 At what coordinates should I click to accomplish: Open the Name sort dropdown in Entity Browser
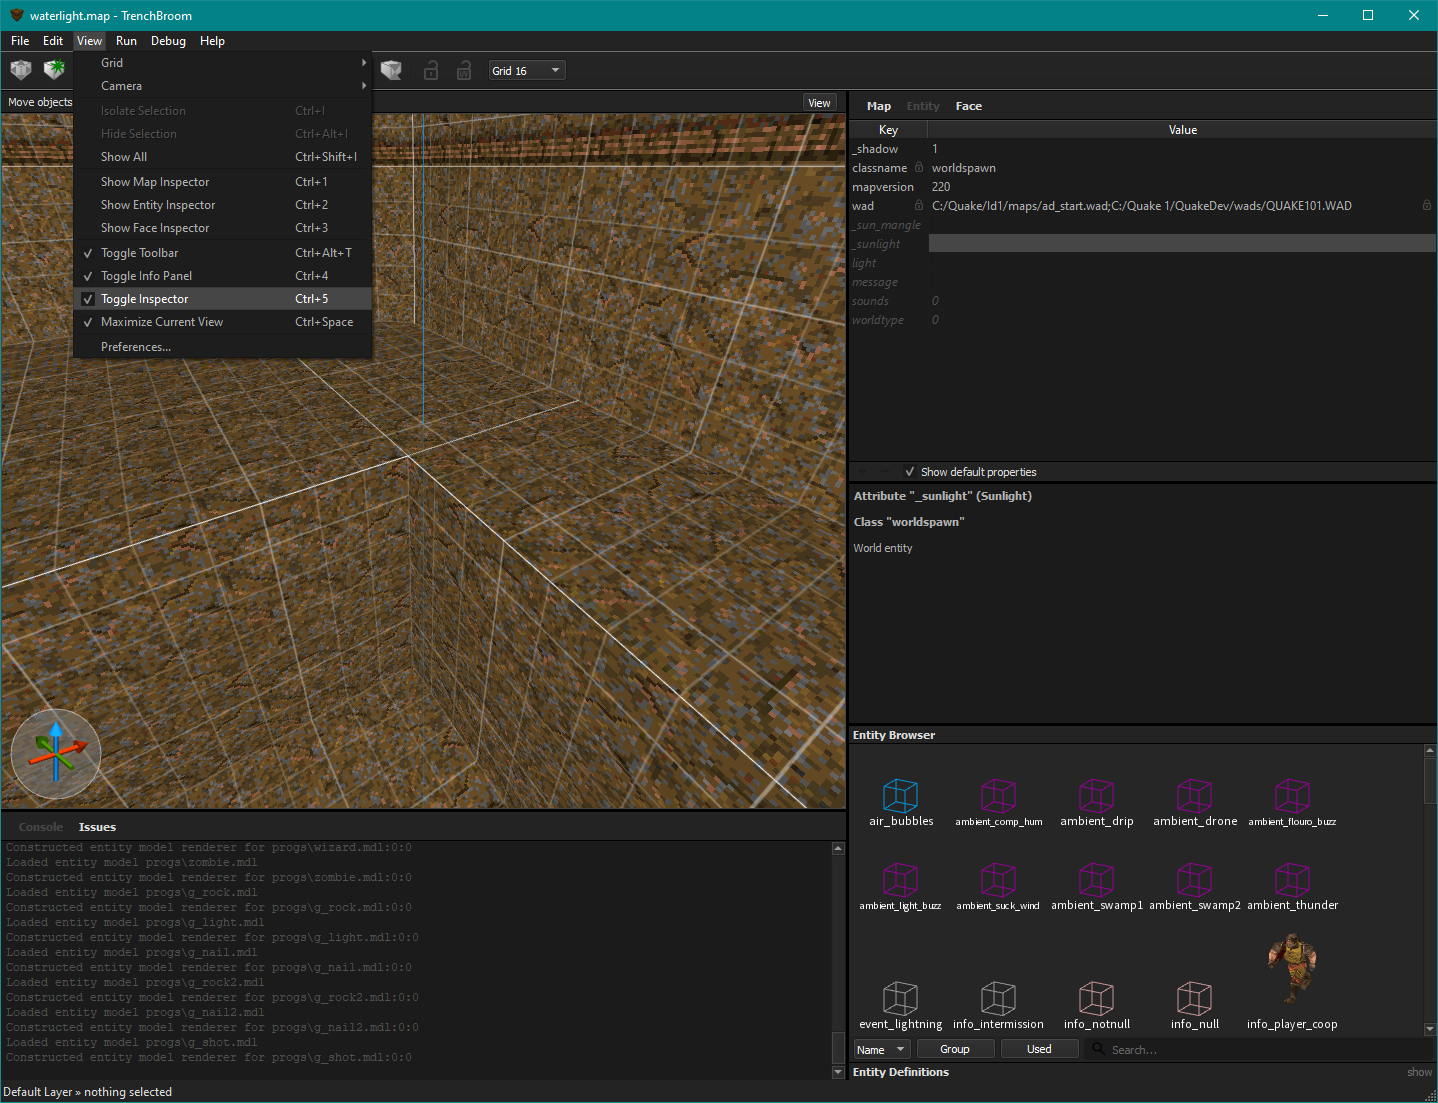(x=881, y=1048)
